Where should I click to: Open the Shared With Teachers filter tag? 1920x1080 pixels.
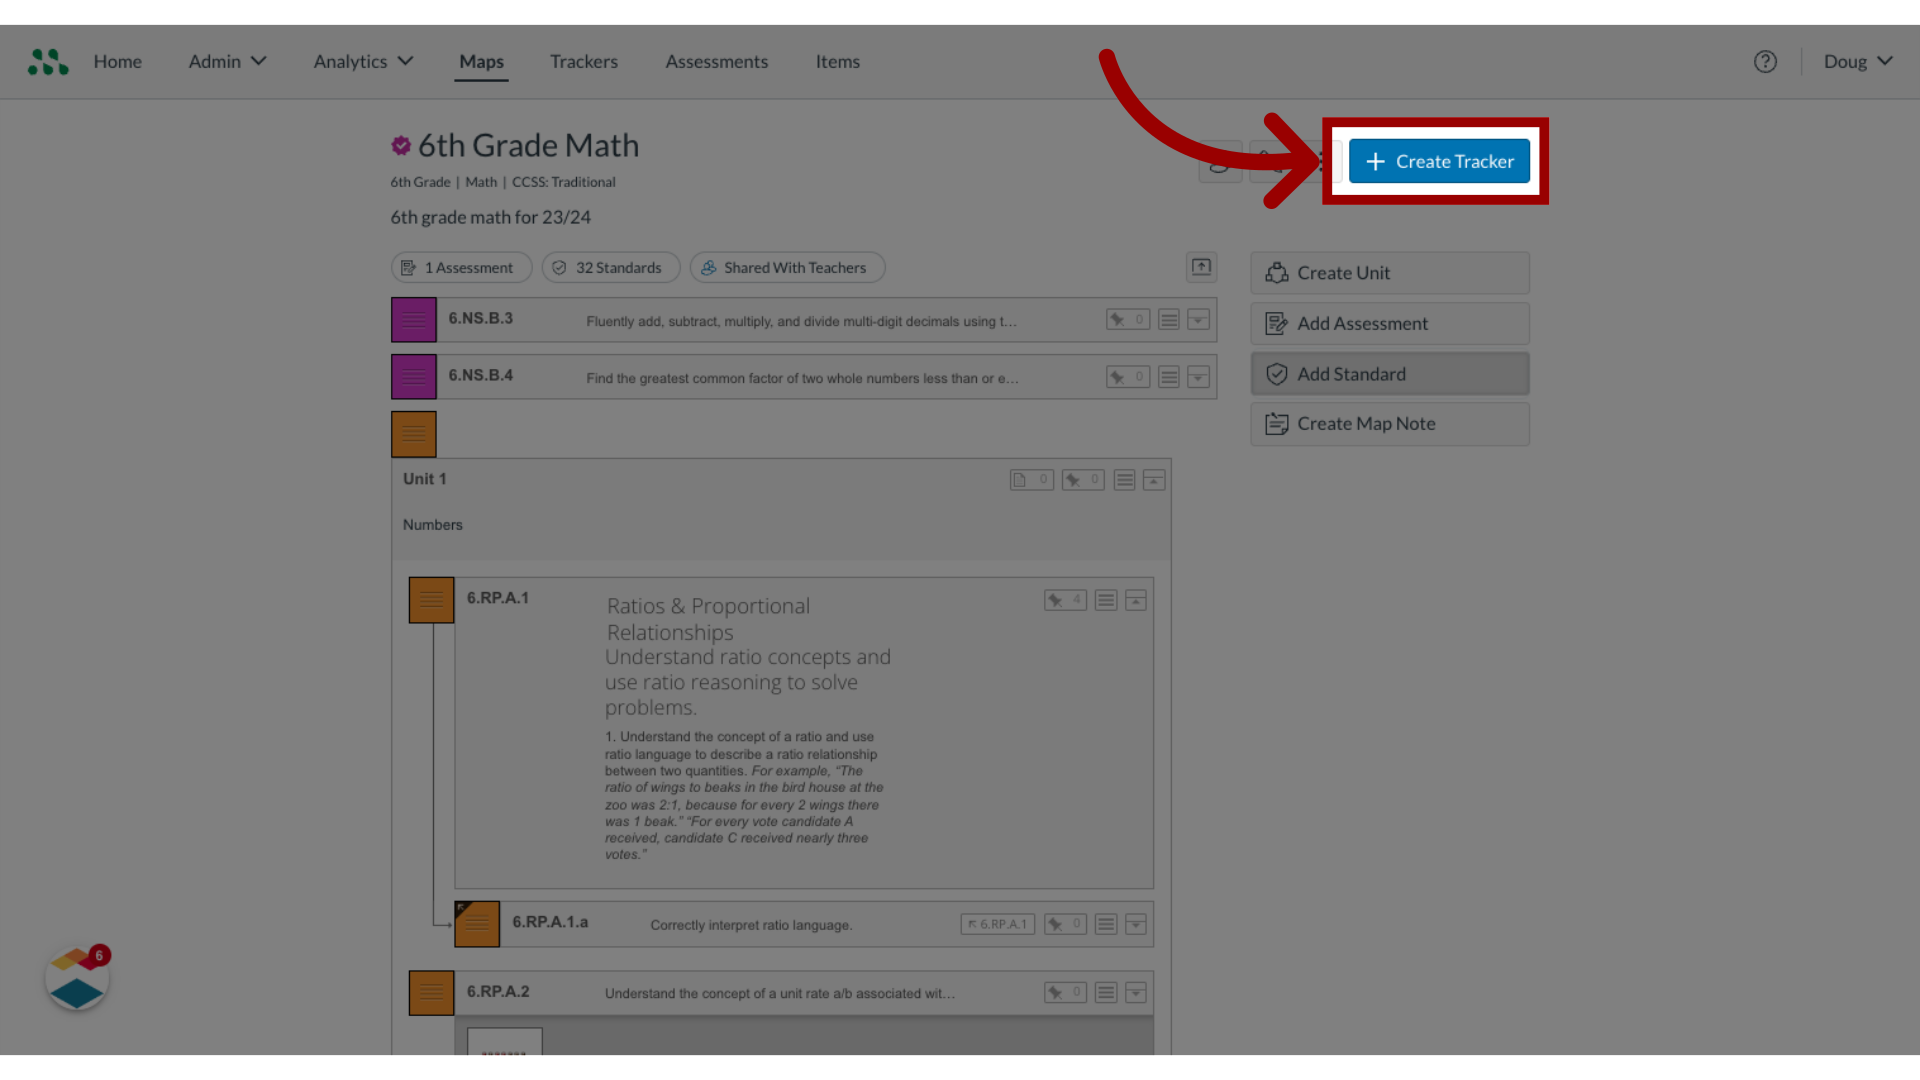click(785, 266)
